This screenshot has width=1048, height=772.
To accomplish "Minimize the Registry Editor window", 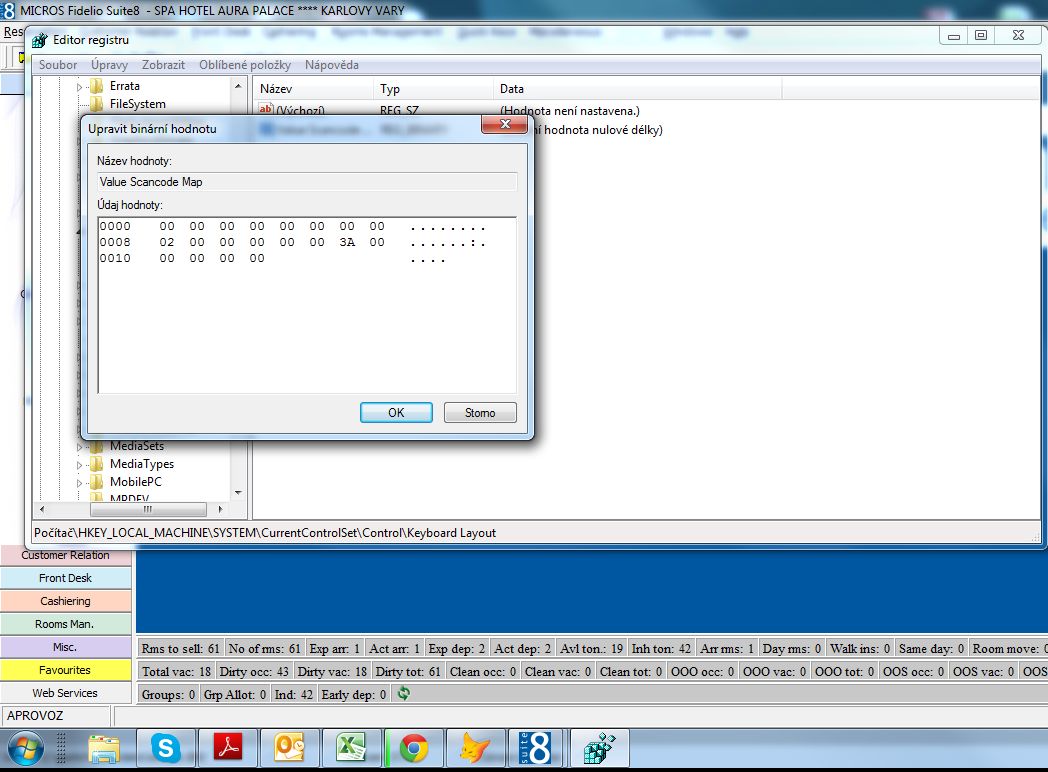I will click(954, 35).
